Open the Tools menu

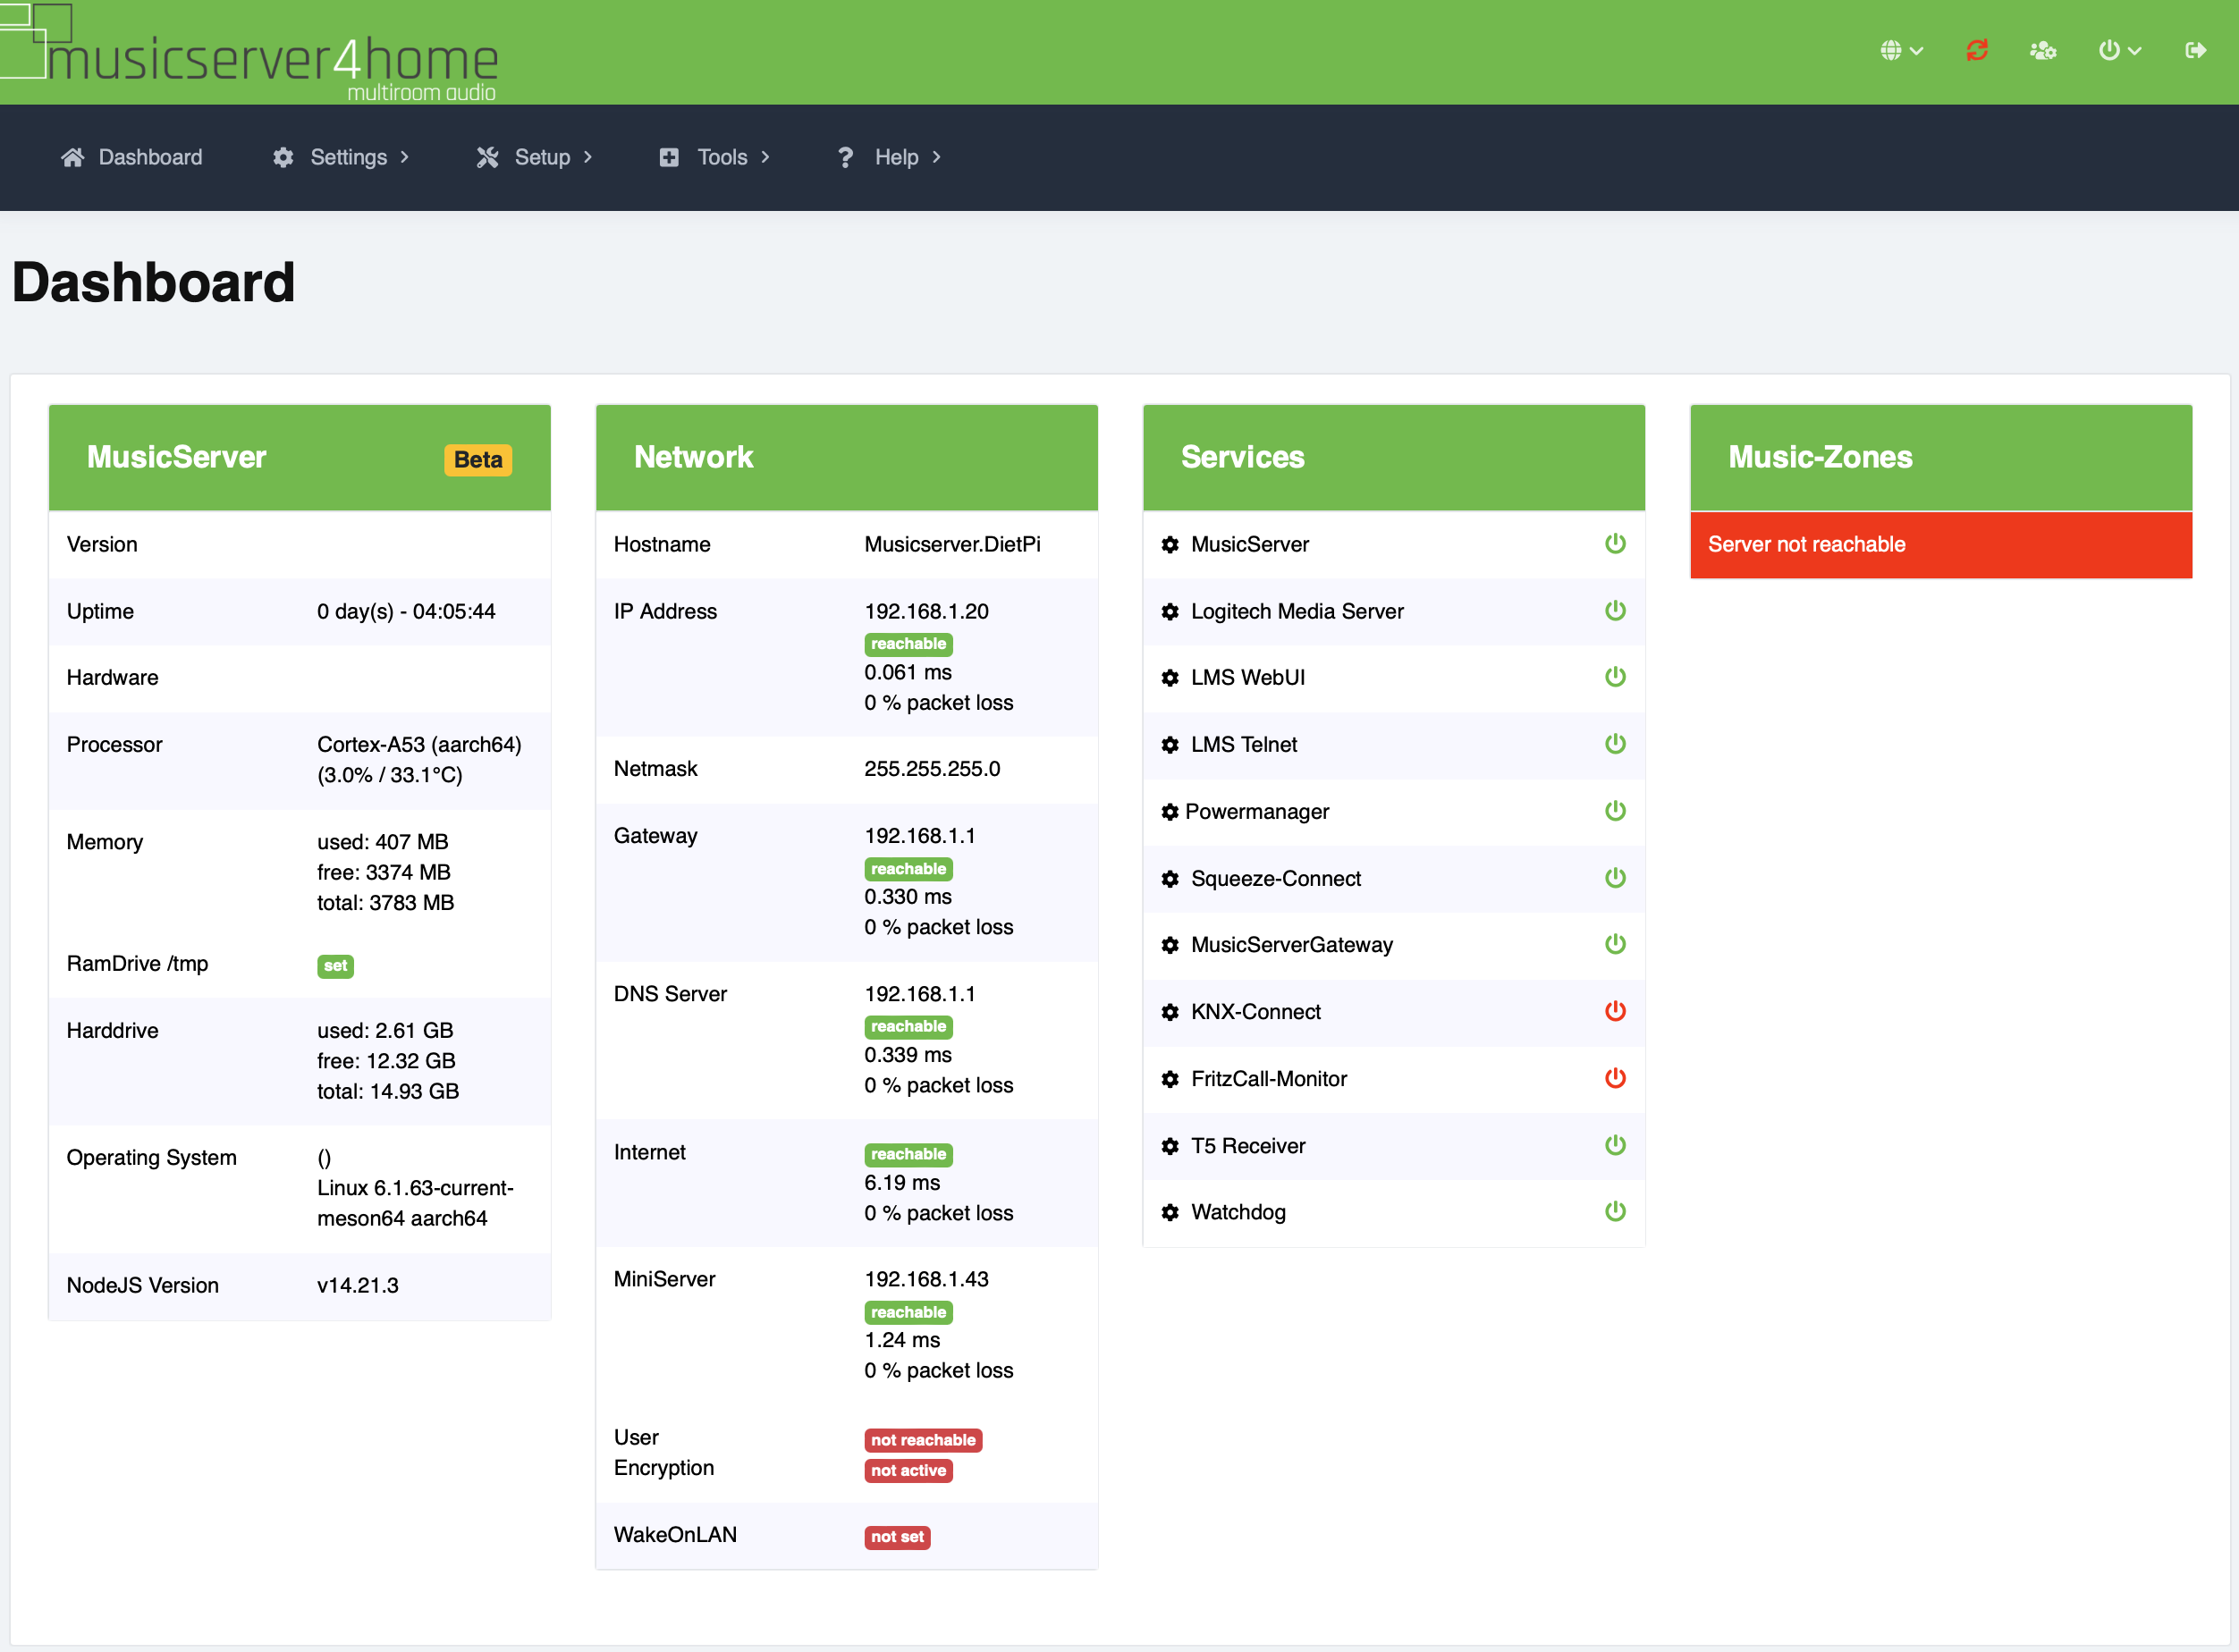tap(715, 157)
